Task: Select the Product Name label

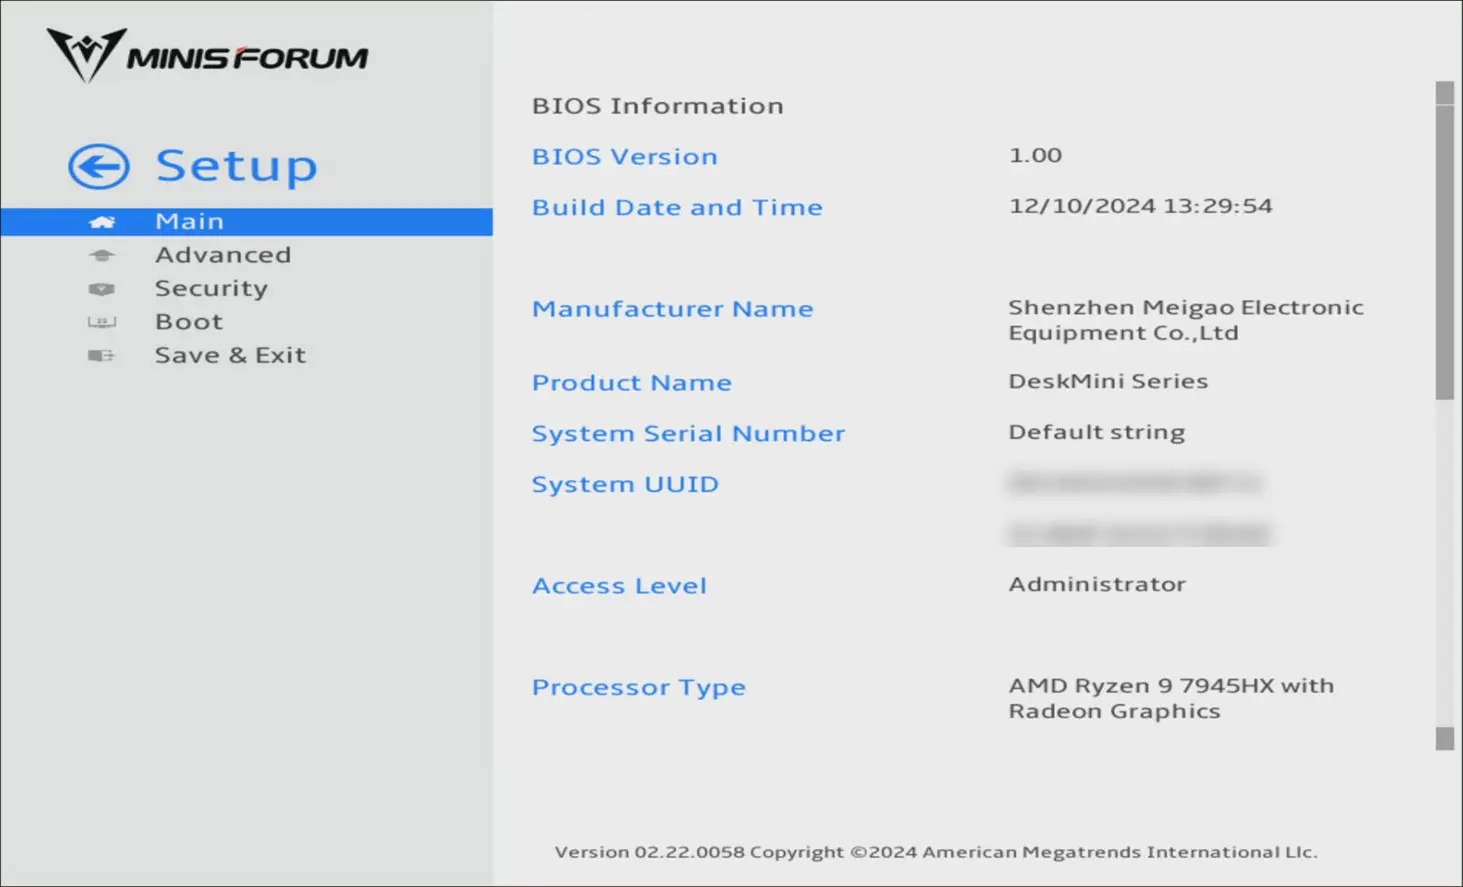Action: (632, 383)
